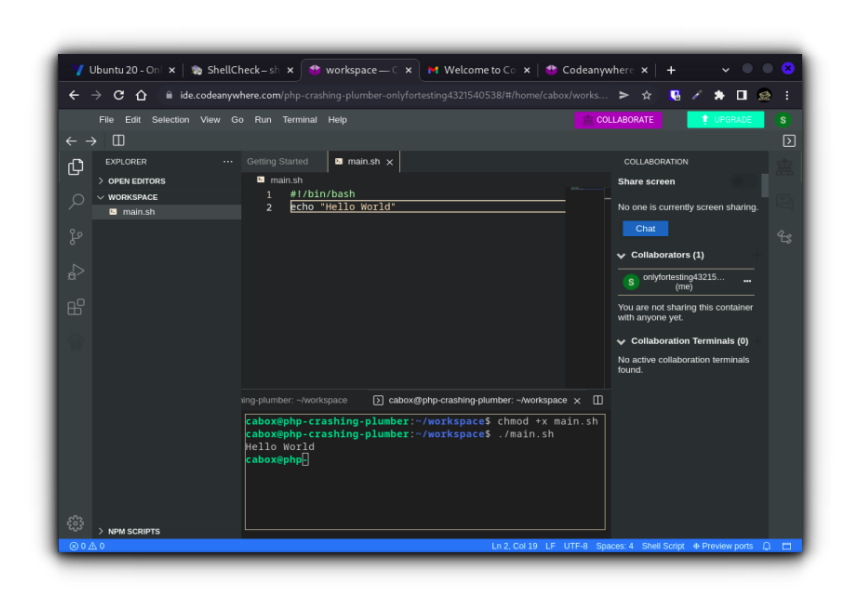The image size is (860, 614).
Task: Click the Chat button
Action: (644, 228)
